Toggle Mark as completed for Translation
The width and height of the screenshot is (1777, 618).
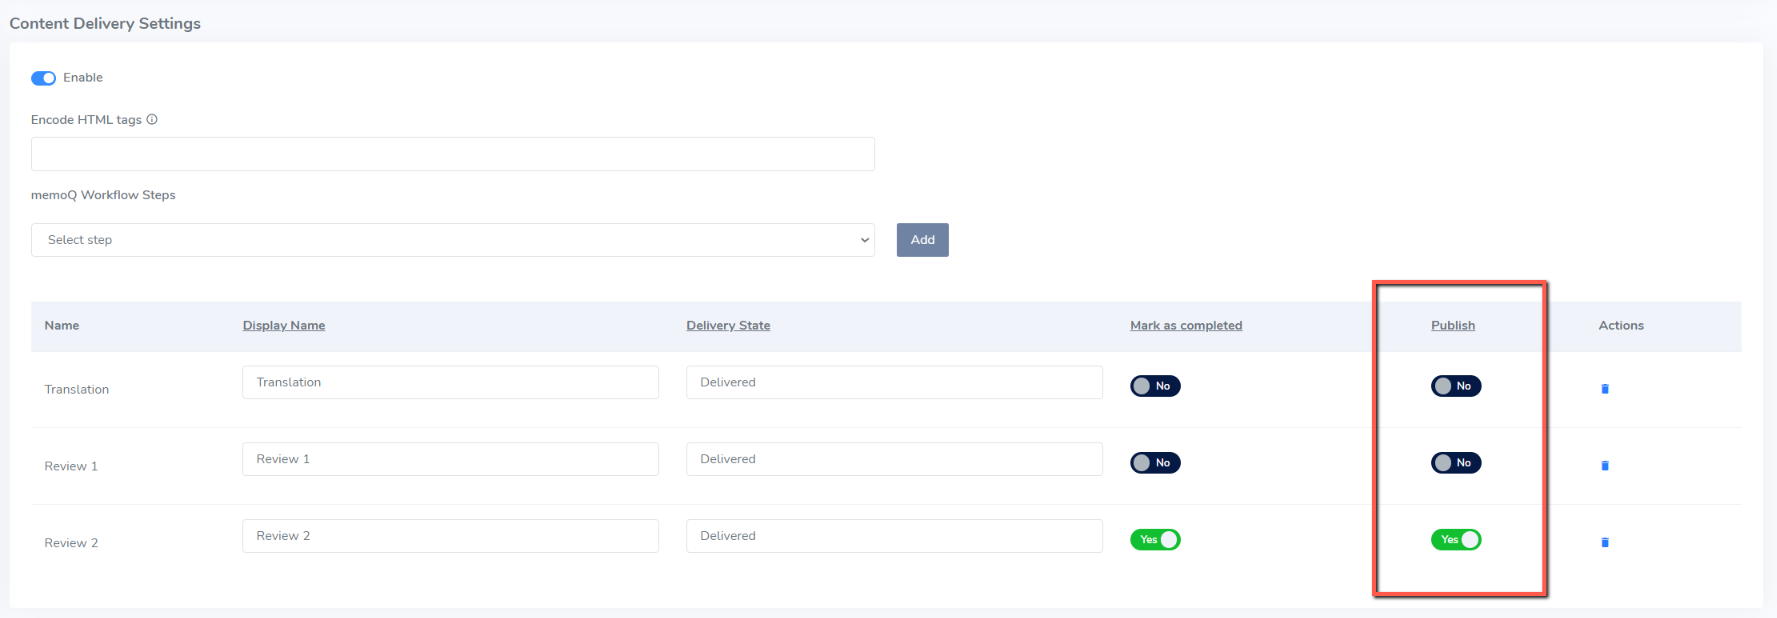coord(1155,386)
